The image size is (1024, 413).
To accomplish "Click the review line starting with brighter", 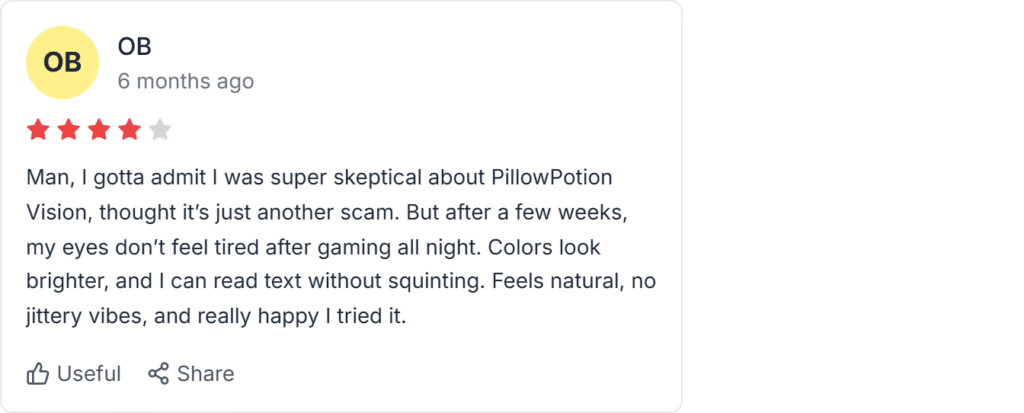I will [341, 282].
